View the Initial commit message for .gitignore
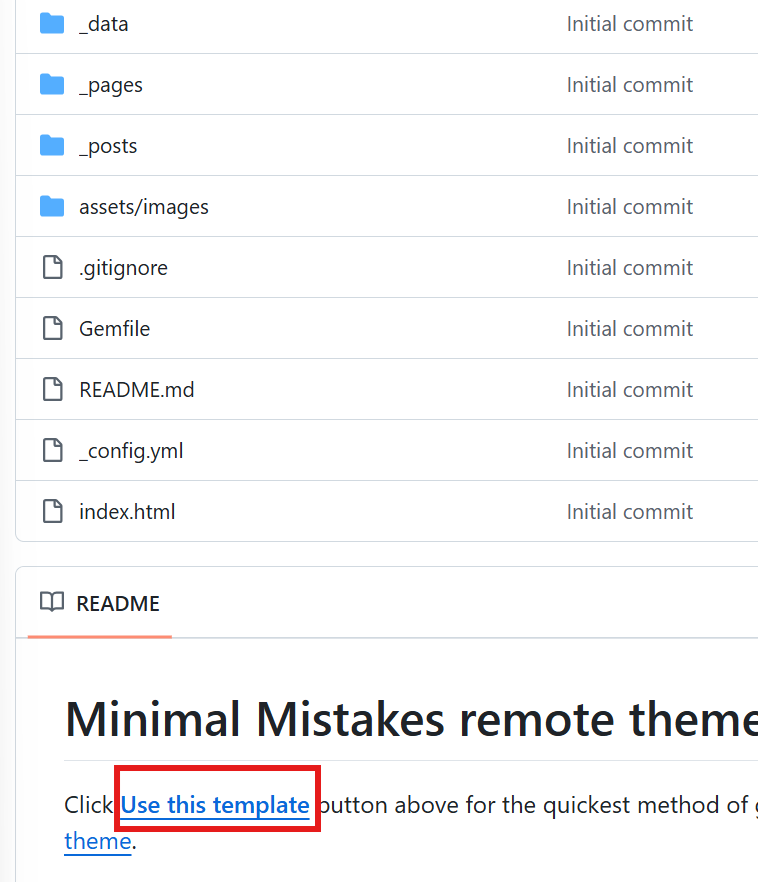Image resolution: width=758 pixels, height=882 pixels. [x=629, y=268]
